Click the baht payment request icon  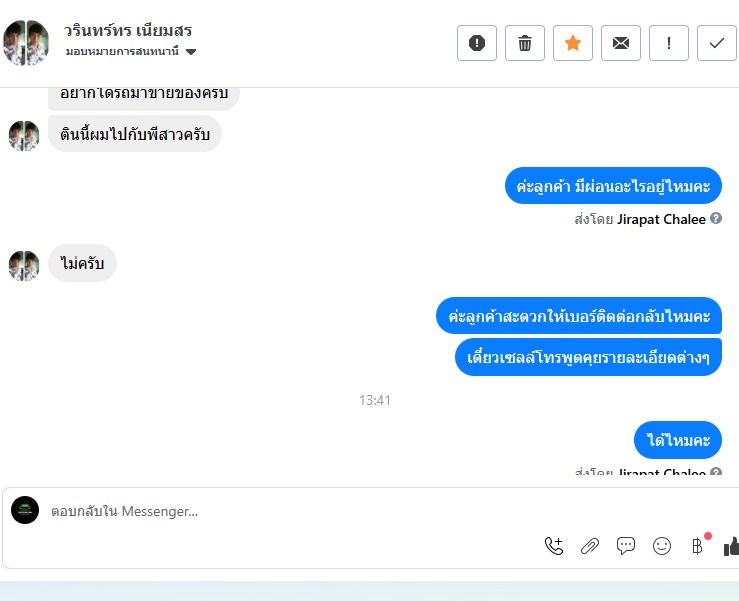[698, 546]
